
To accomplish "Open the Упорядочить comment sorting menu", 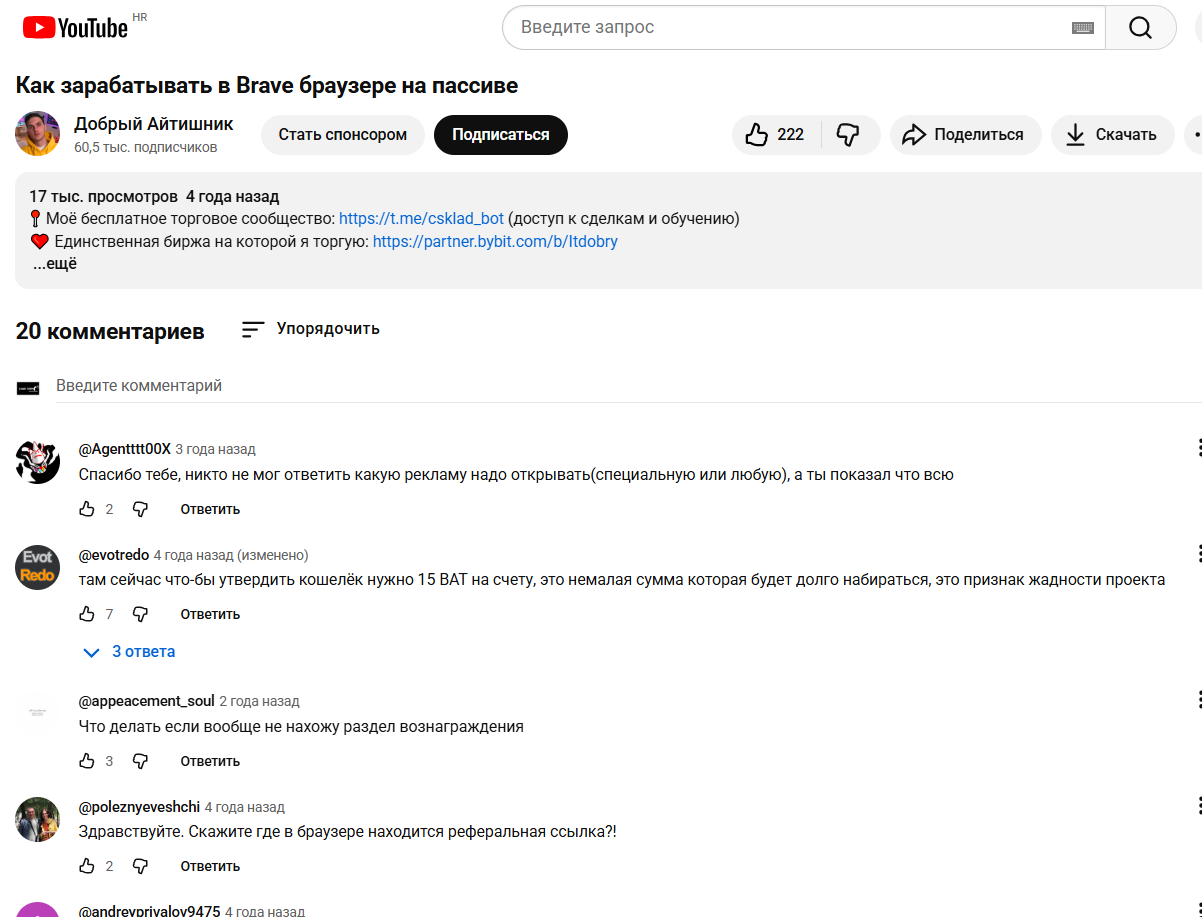I will tap(310, 328).
